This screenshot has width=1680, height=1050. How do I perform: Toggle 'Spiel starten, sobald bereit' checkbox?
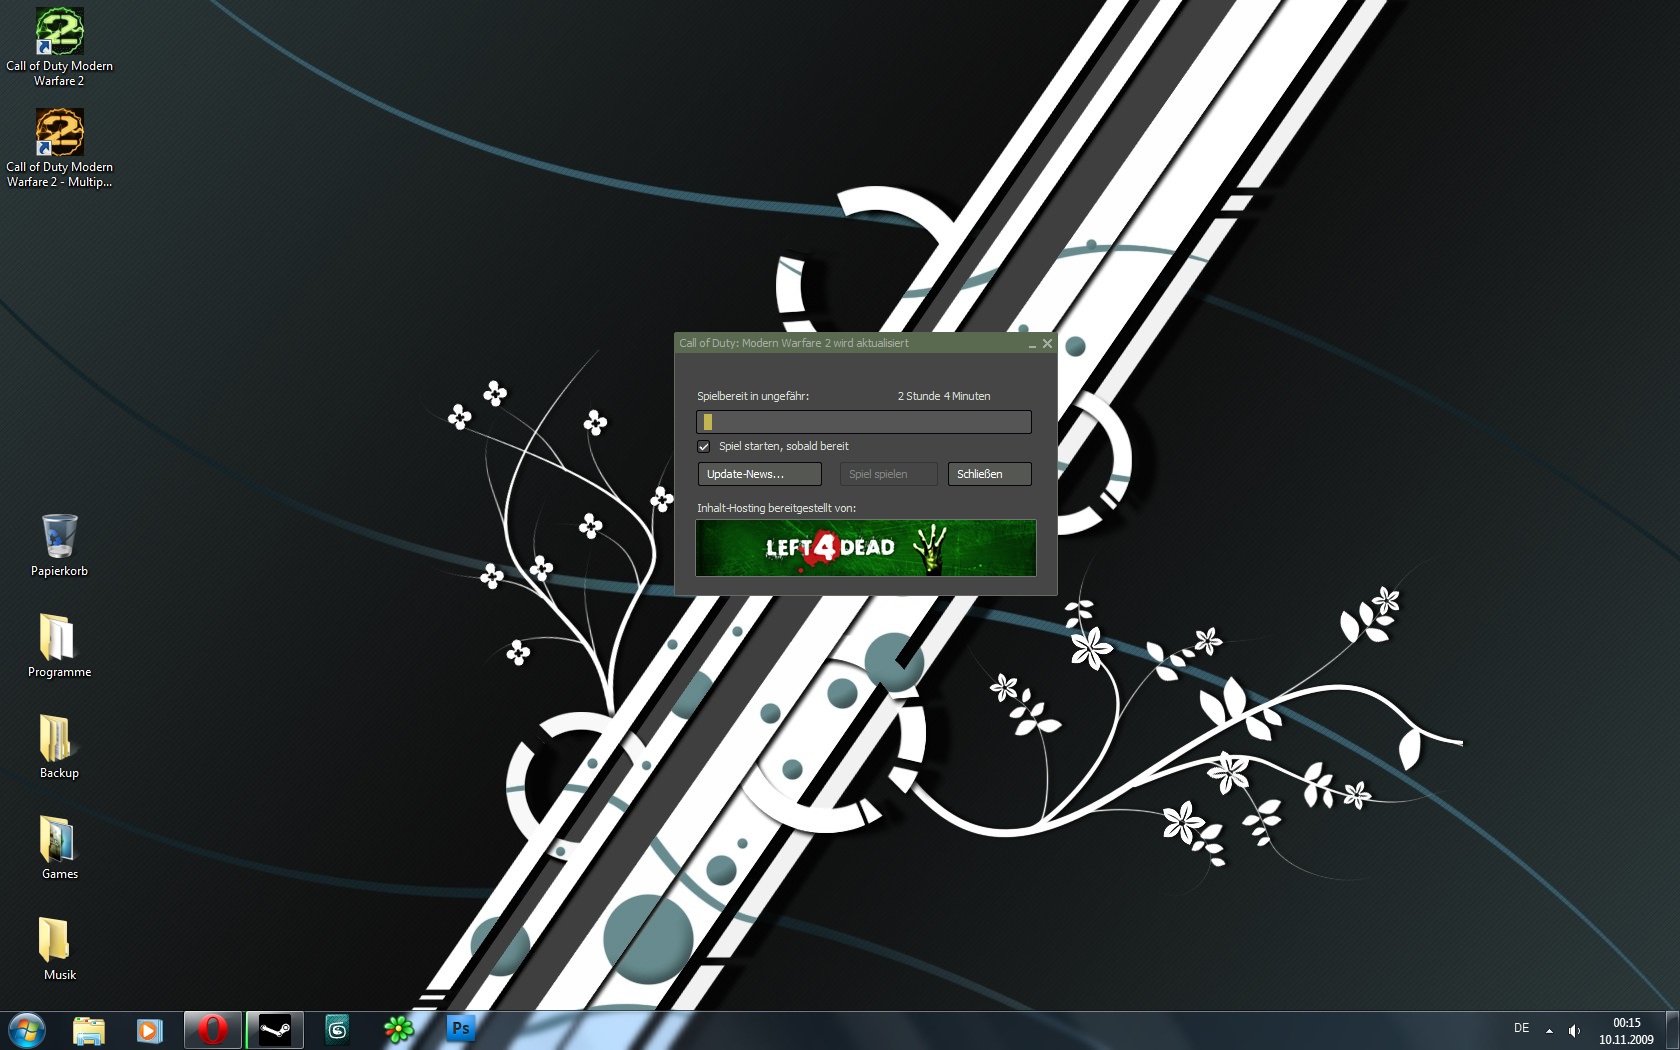[704, 447]
